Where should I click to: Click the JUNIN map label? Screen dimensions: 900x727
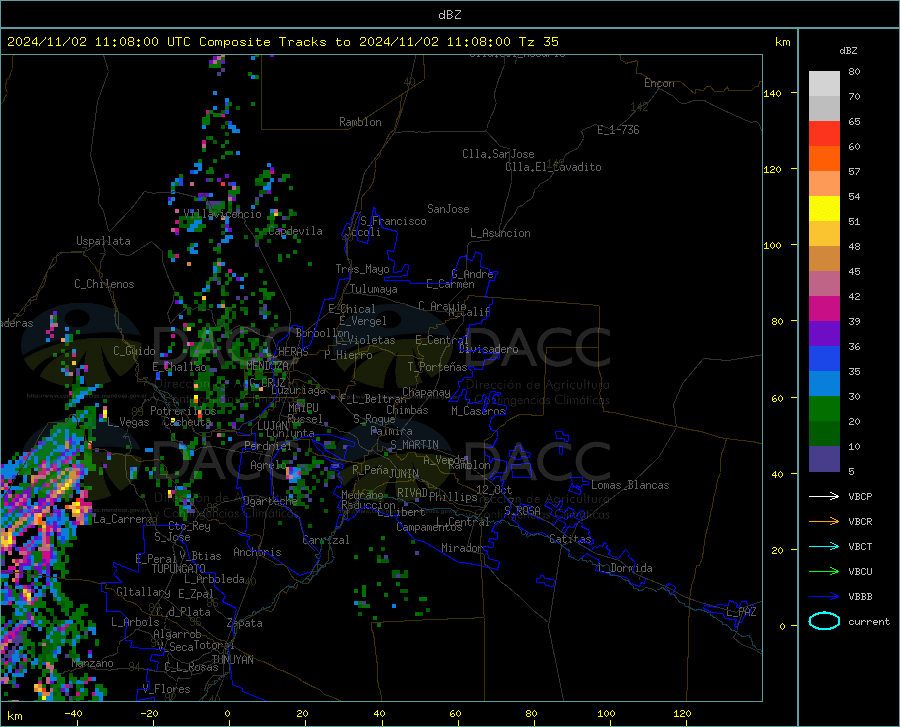click(404, 474)
